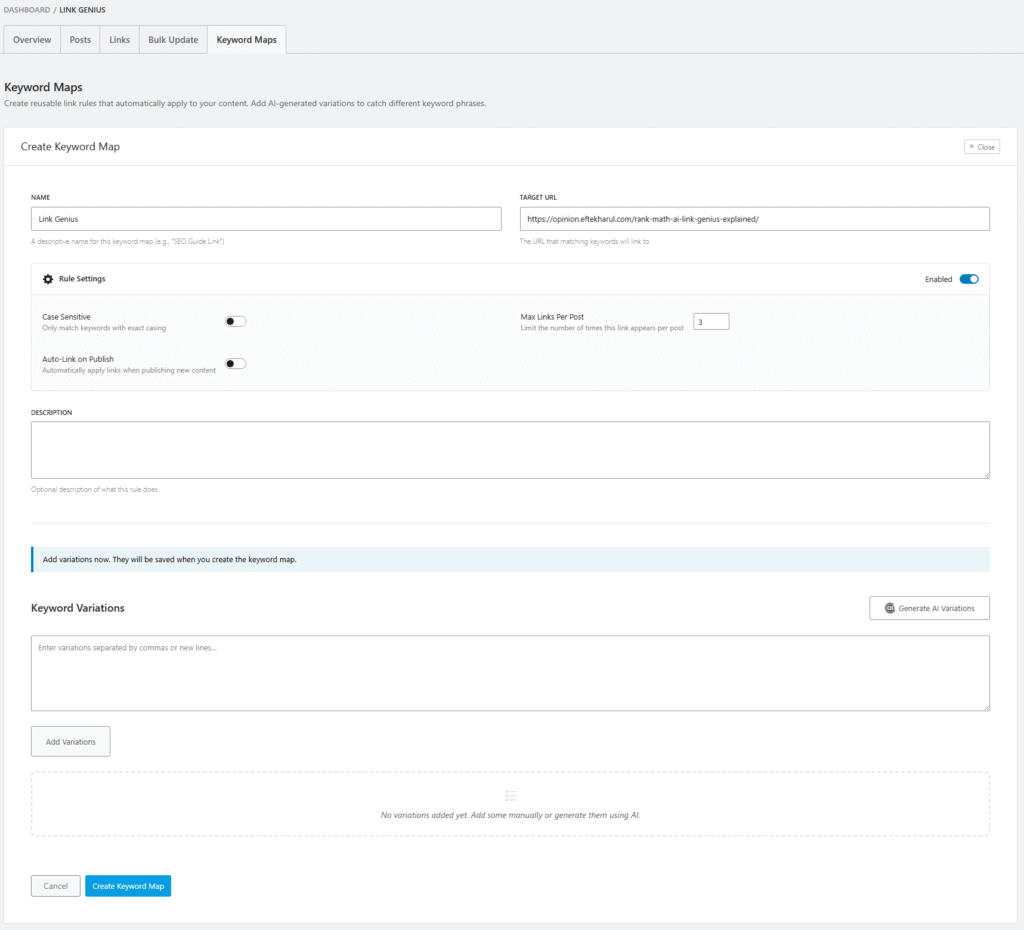
Task: Click the 'Add variations now' notice text
Action: 169,560
